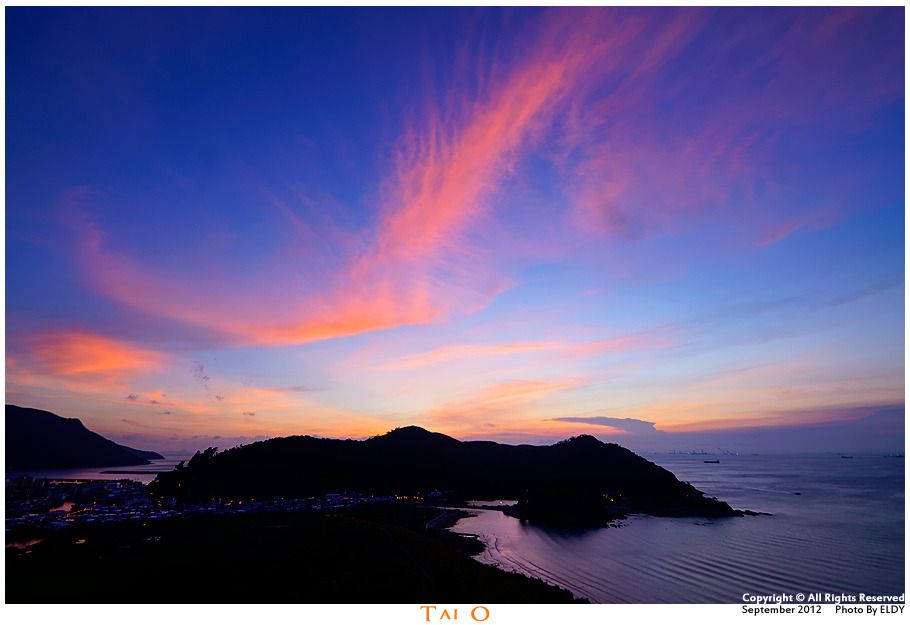Viewport: 910px width, 625px height.
Task: Click the 'Copyright © All Rights Reserved' text
Action: click(x=823, y=598)
